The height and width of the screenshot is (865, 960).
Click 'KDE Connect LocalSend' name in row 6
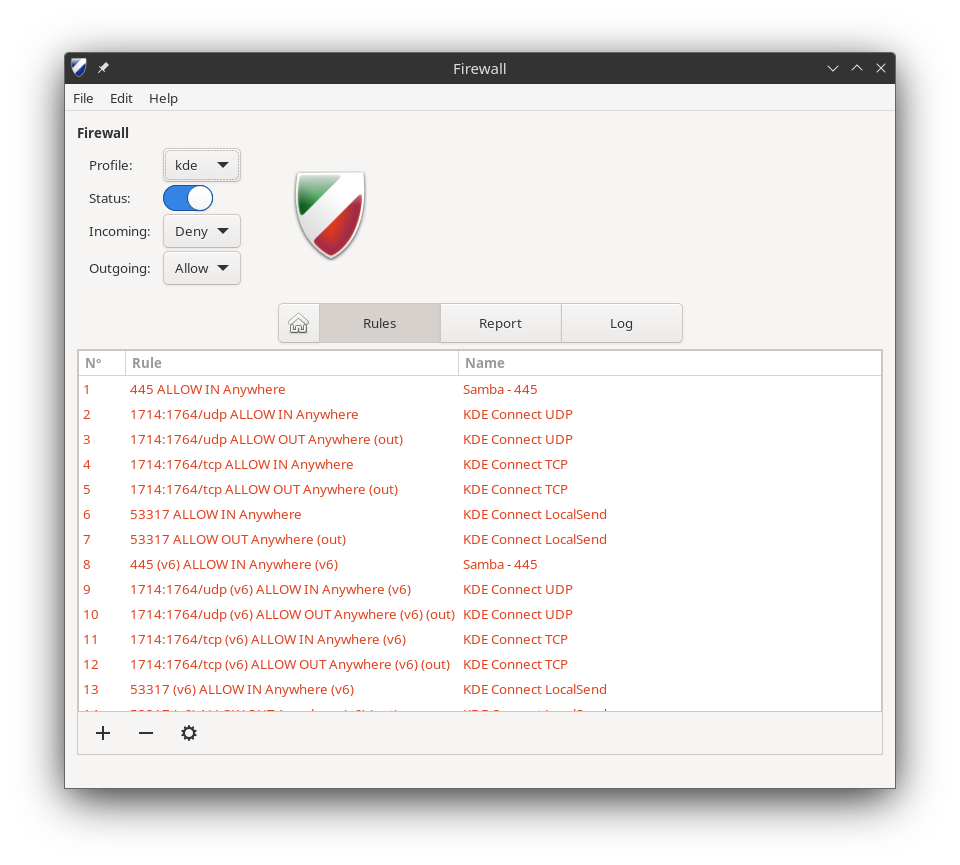pyautogui.click(x=535, y=515)
